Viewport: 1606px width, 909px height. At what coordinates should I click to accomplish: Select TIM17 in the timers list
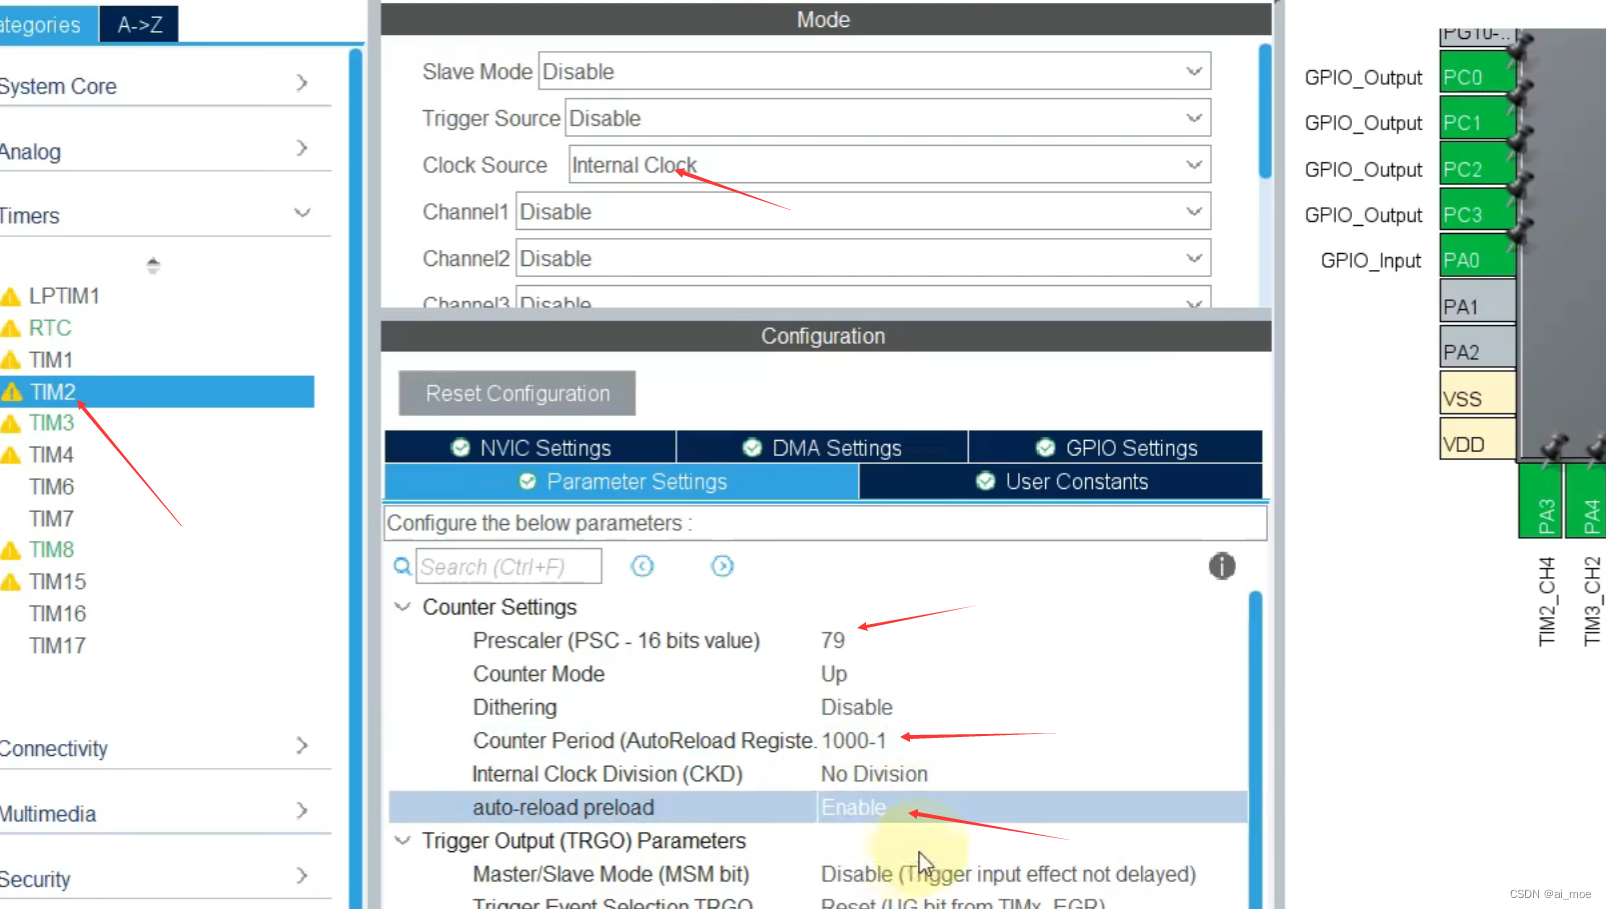point(57,646)
